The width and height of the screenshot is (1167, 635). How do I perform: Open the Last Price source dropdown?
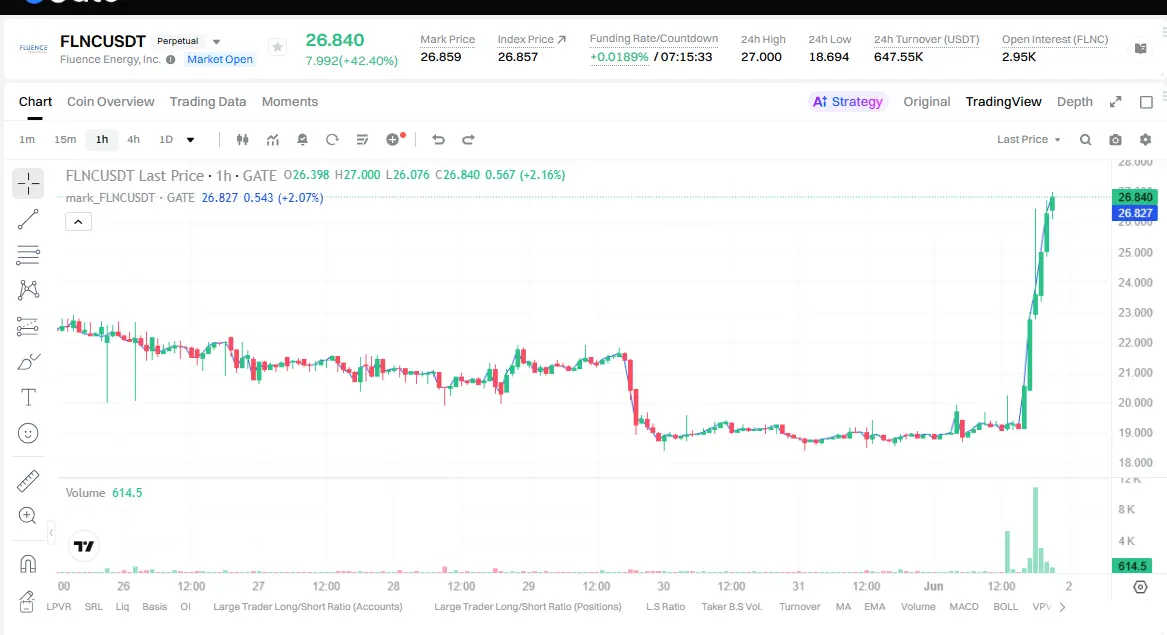tap(1029, 139)
